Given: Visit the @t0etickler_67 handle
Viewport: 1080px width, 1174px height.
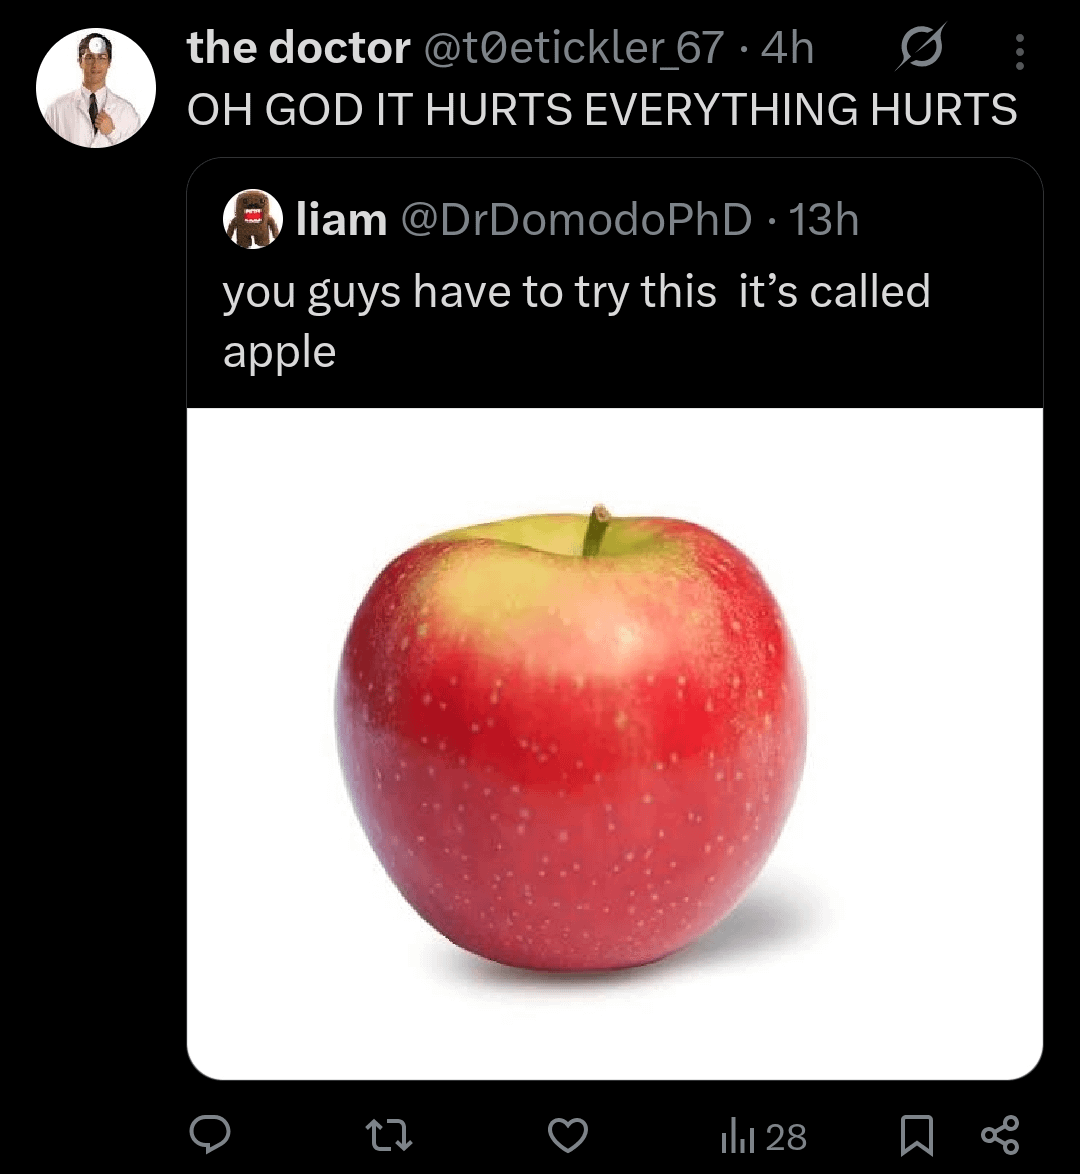Looking at the screenshot, I should [575, 48].
